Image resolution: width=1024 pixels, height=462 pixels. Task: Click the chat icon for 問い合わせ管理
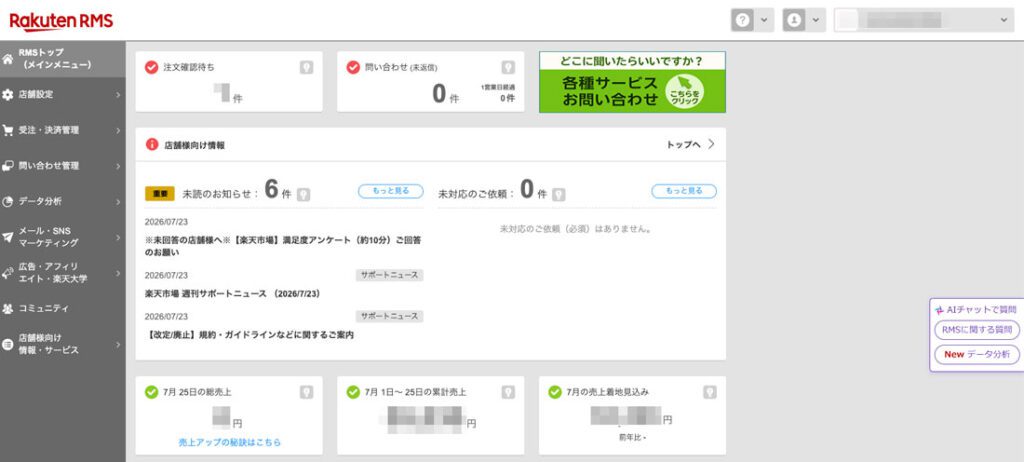click(8, 166)
